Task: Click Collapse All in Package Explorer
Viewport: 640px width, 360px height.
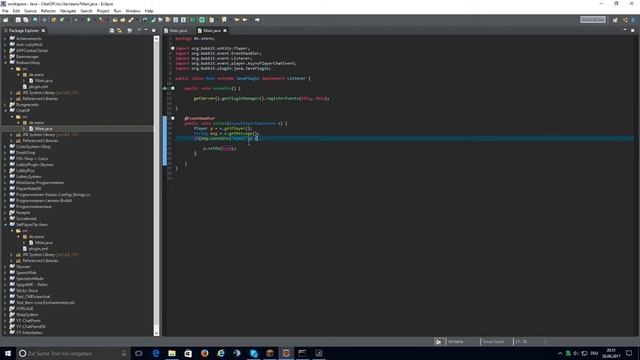Action: [112, 31]
